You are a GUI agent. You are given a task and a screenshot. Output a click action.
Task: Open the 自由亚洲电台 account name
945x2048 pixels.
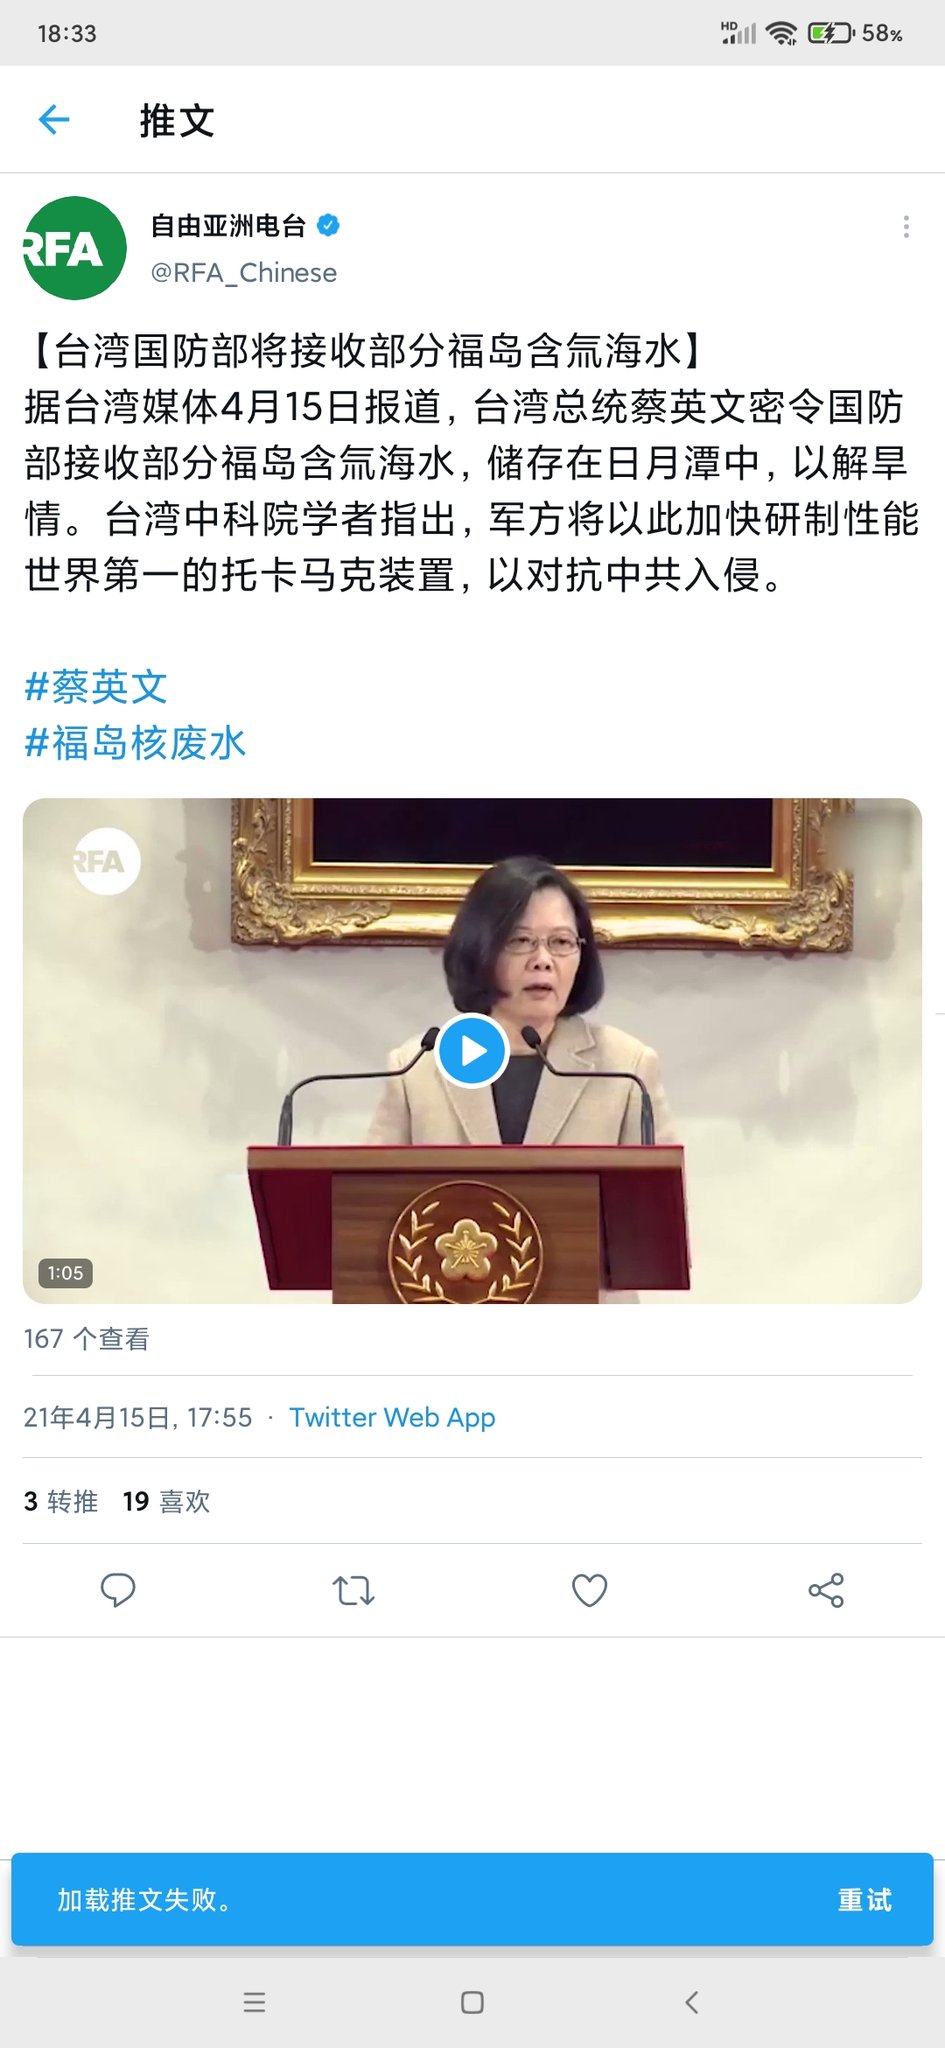point(228,226)
